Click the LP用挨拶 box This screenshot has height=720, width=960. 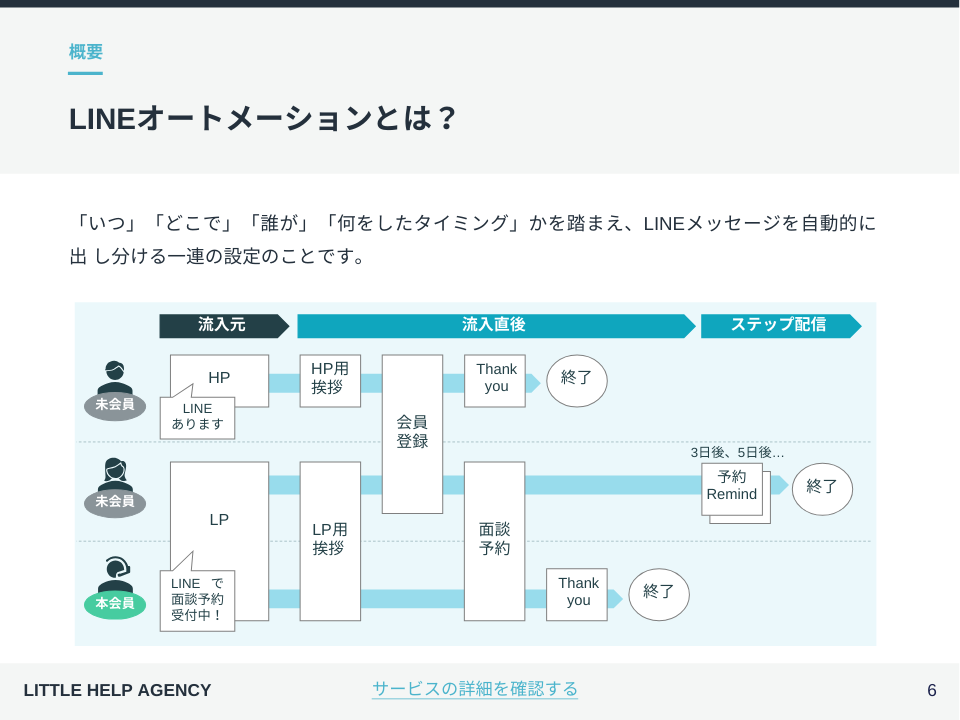[330, 541]
